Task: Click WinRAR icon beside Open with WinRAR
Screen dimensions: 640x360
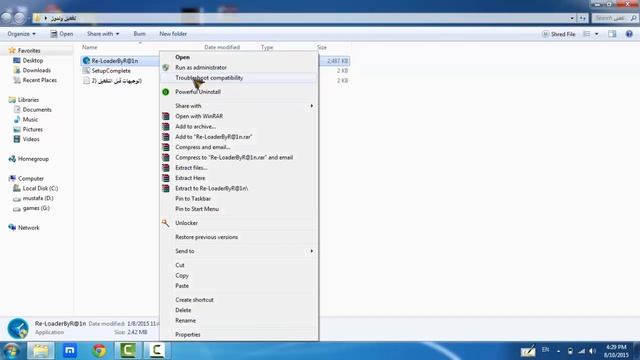Action: [x=166, y=116]
